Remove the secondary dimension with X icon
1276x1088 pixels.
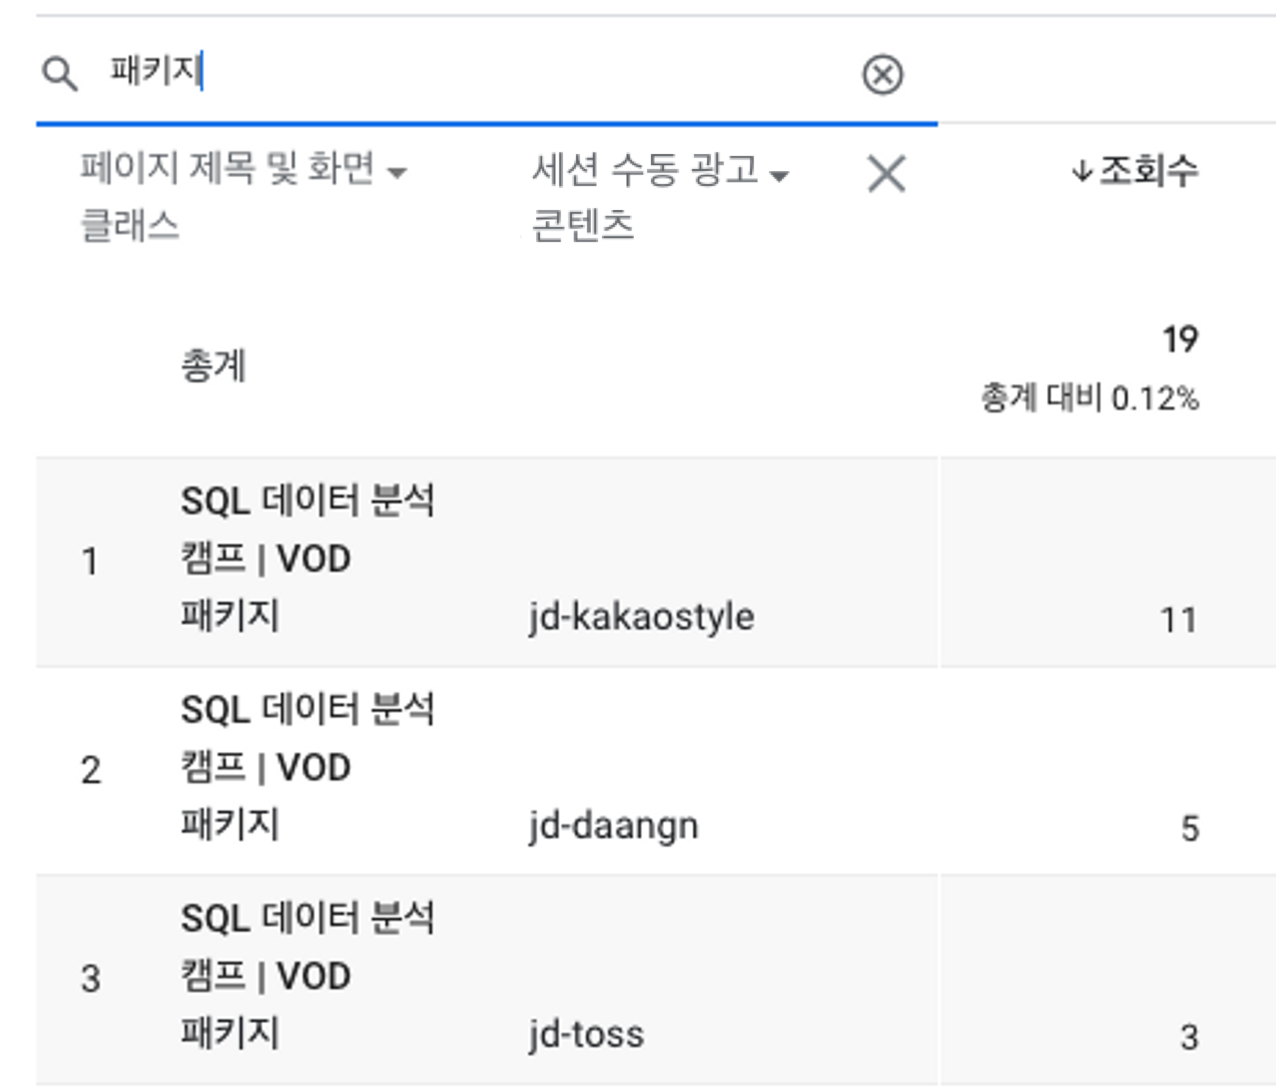click(886, 174)
